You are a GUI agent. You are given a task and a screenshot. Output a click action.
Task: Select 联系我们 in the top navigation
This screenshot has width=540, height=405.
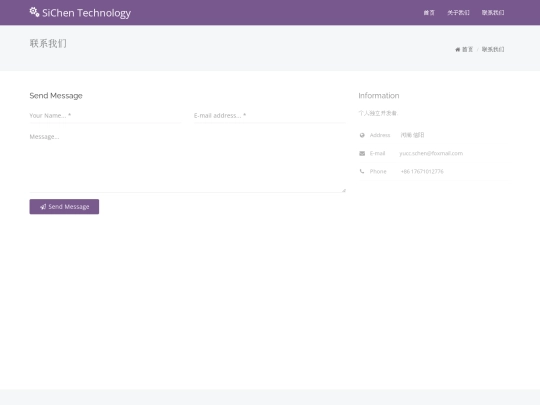(x=493, y=13)
